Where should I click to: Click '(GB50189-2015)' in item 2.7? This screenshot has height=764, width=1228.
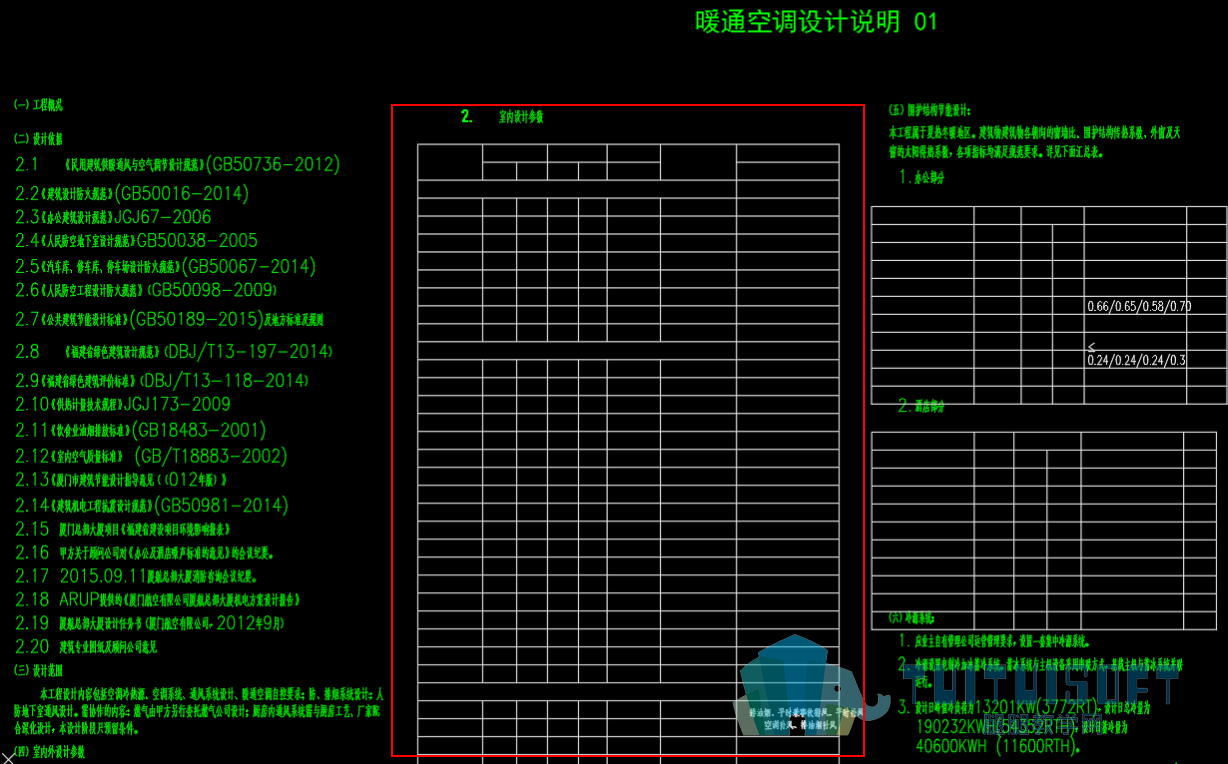coord(195,319)
